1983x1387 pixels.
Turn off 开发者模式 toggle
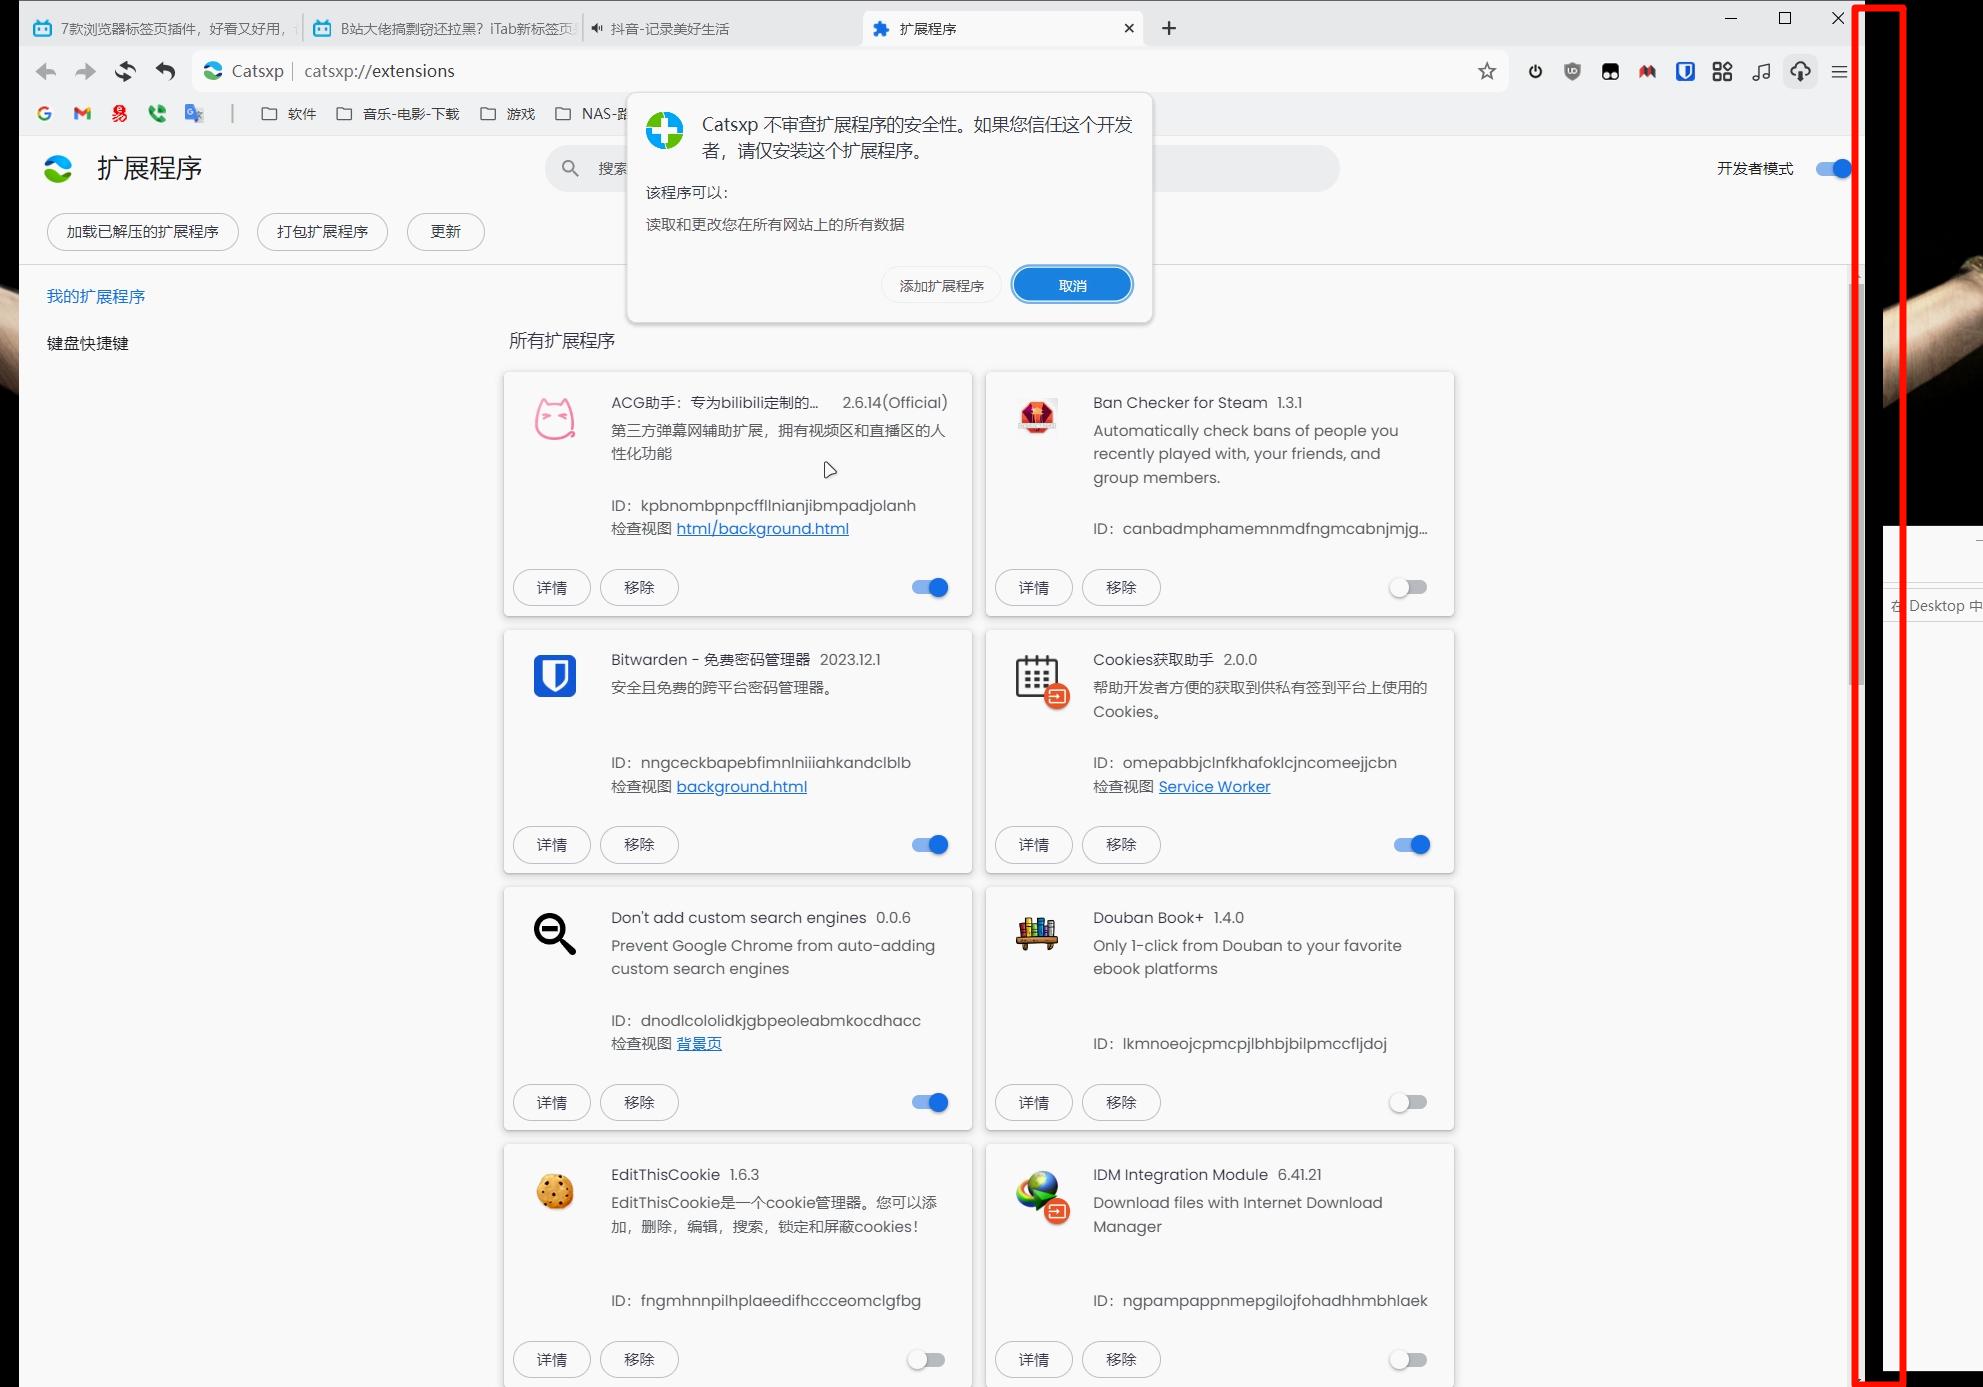1834,168
